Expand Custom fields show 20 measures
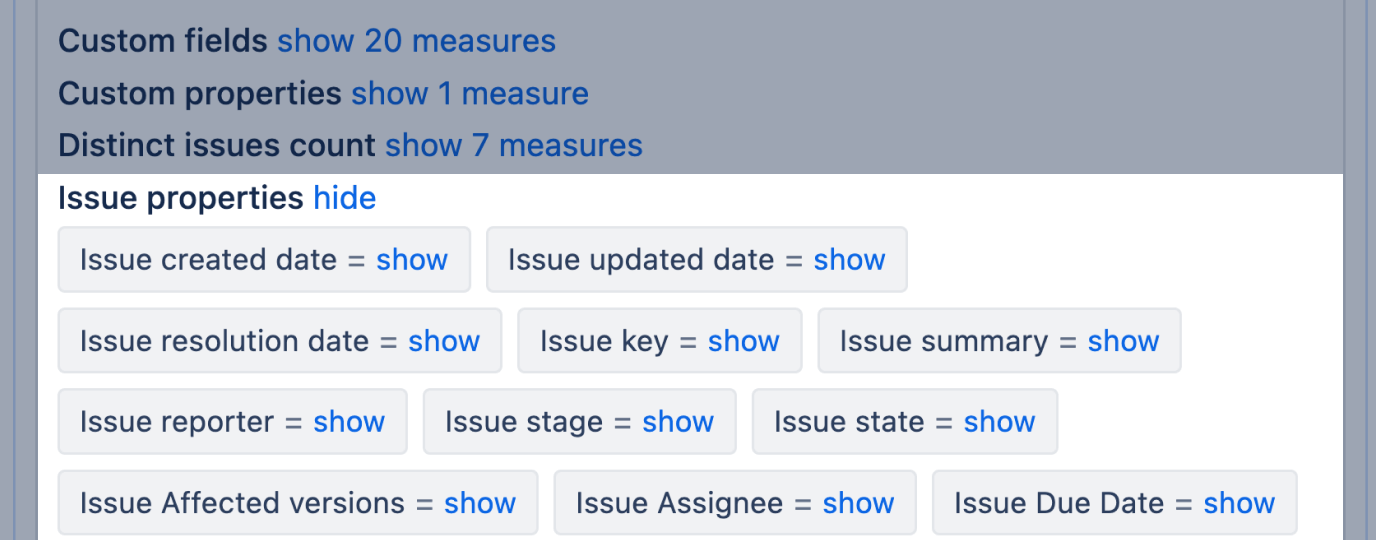Viewport: 1376px width, 540px height. click(416, 41)
